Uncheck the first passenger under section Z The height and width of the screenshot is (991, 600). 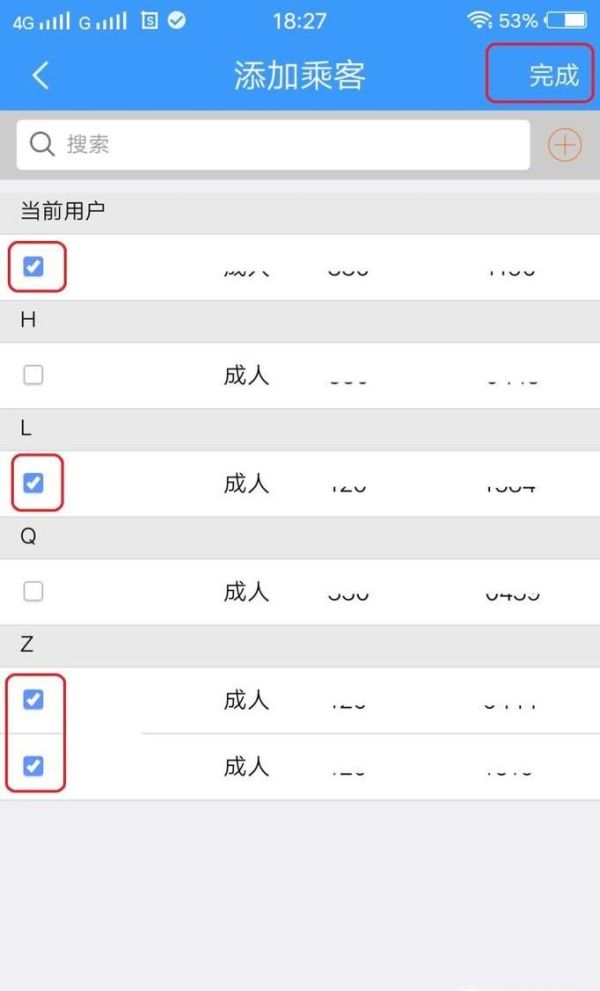tap(33, 699)
